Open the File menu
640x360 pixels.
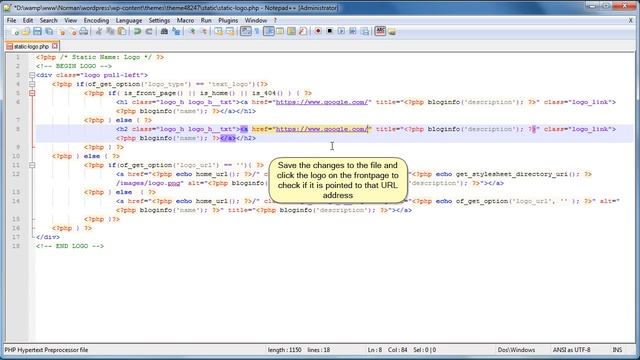[x=11, y=20]
